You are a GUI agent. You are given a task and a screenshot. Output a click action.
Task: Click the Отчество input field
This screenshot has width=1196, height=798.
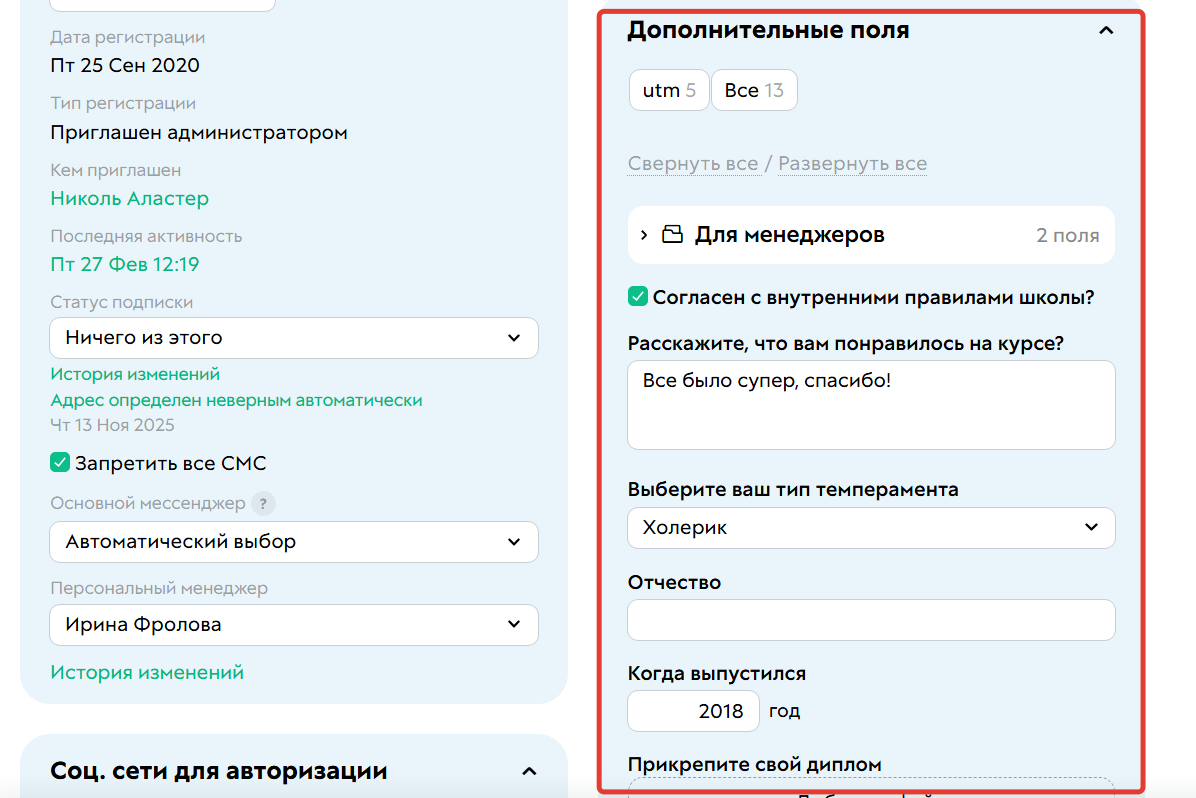[x=871, y=620]
